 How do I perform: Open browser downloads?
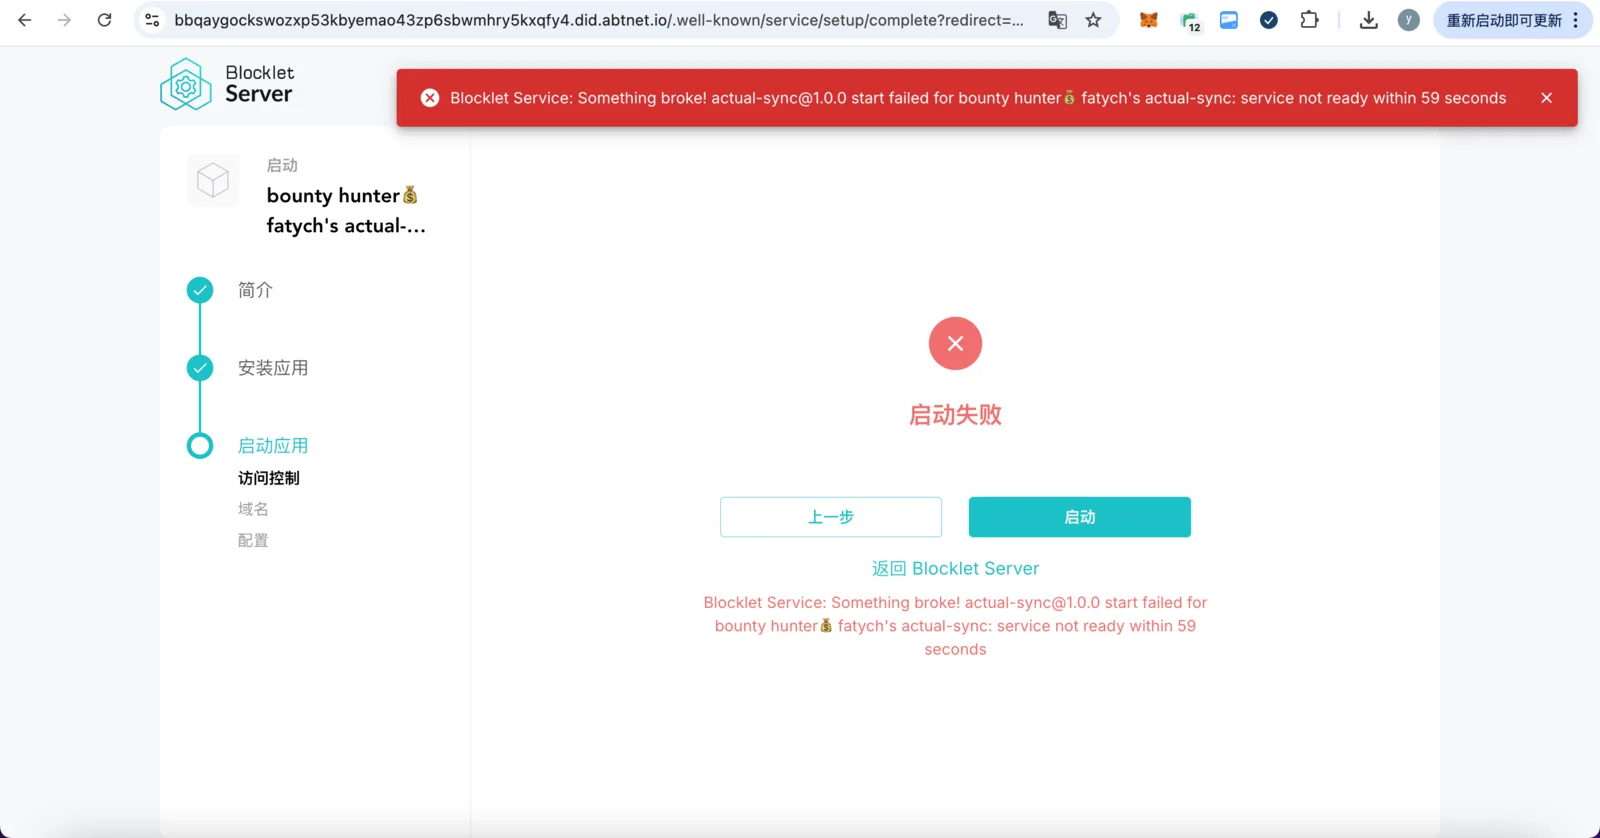click(x=1369, y=20)
